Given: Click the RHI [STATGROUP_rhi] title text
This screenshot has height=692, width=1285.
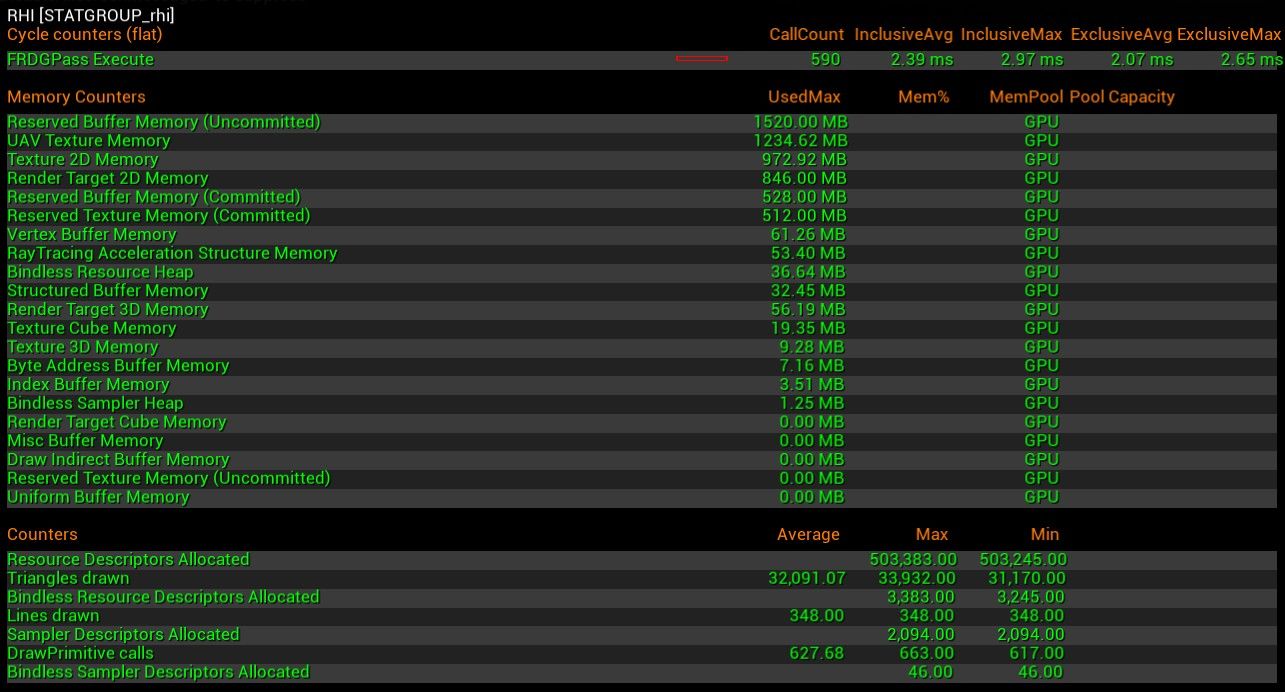Looking at the screenshot, I should [90, 15].
